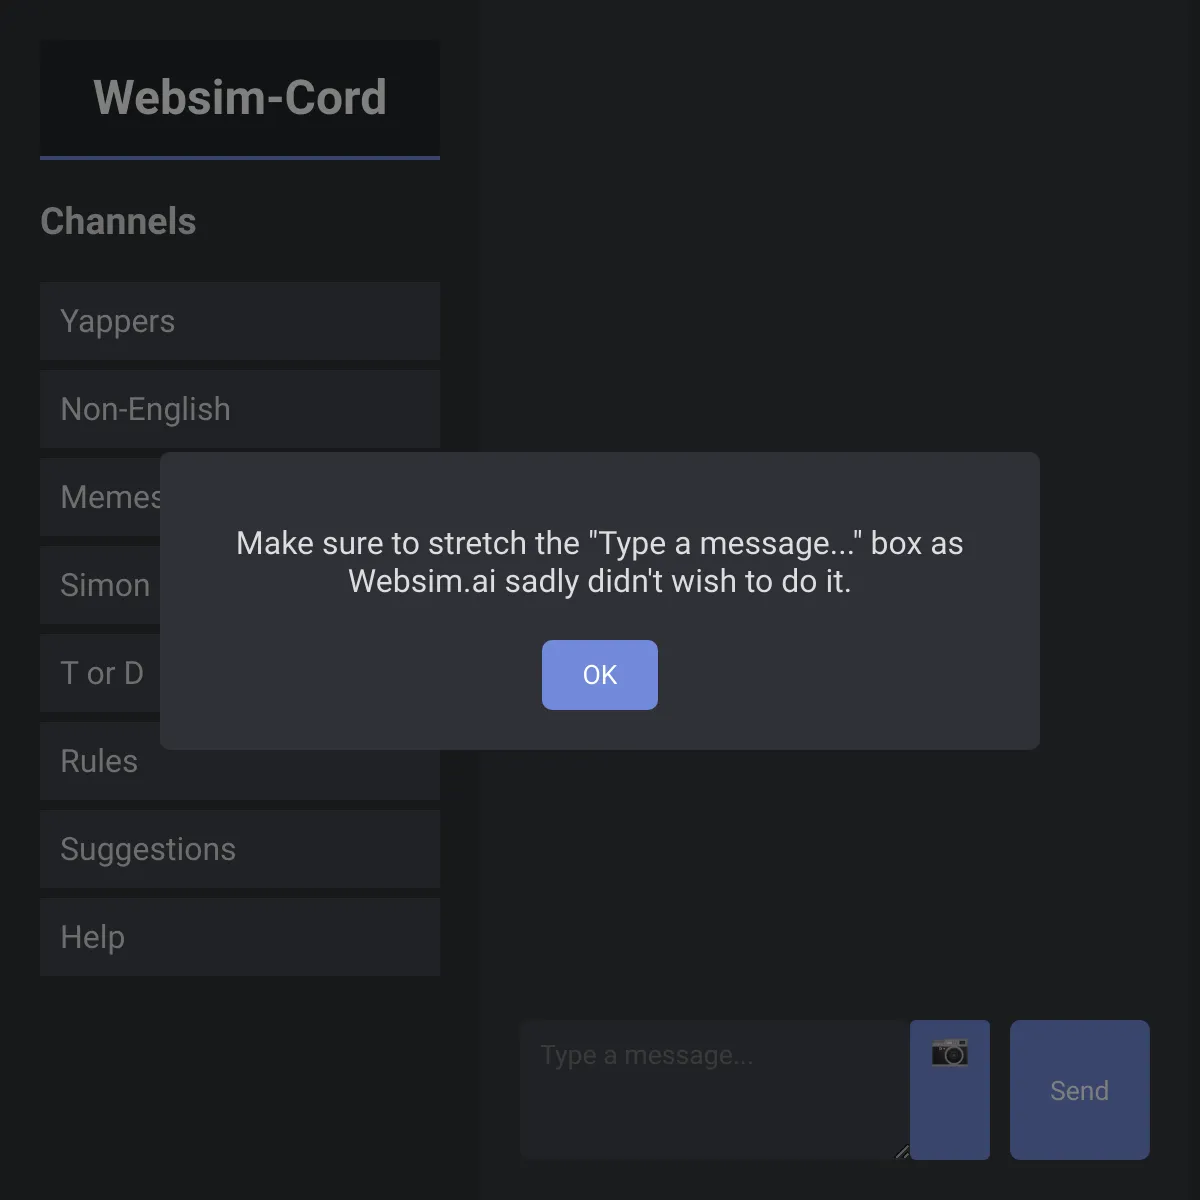Select the Help channel
Screen dimensions: 1200x1200
[x=240, y=937]
